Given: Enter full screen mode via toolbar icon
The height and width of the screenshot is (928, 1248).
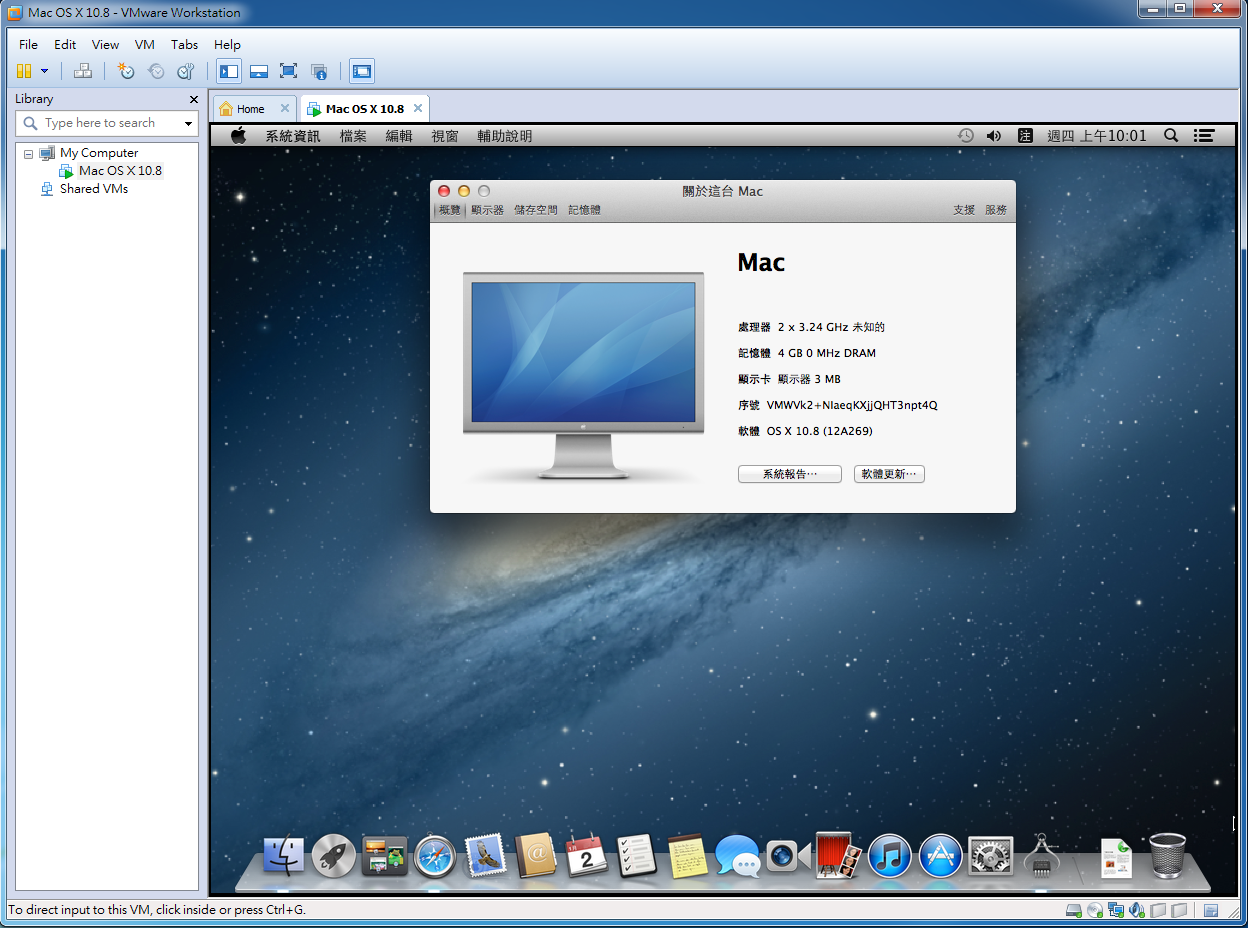Looking at the screenshot, I should [x=289, y=71].
